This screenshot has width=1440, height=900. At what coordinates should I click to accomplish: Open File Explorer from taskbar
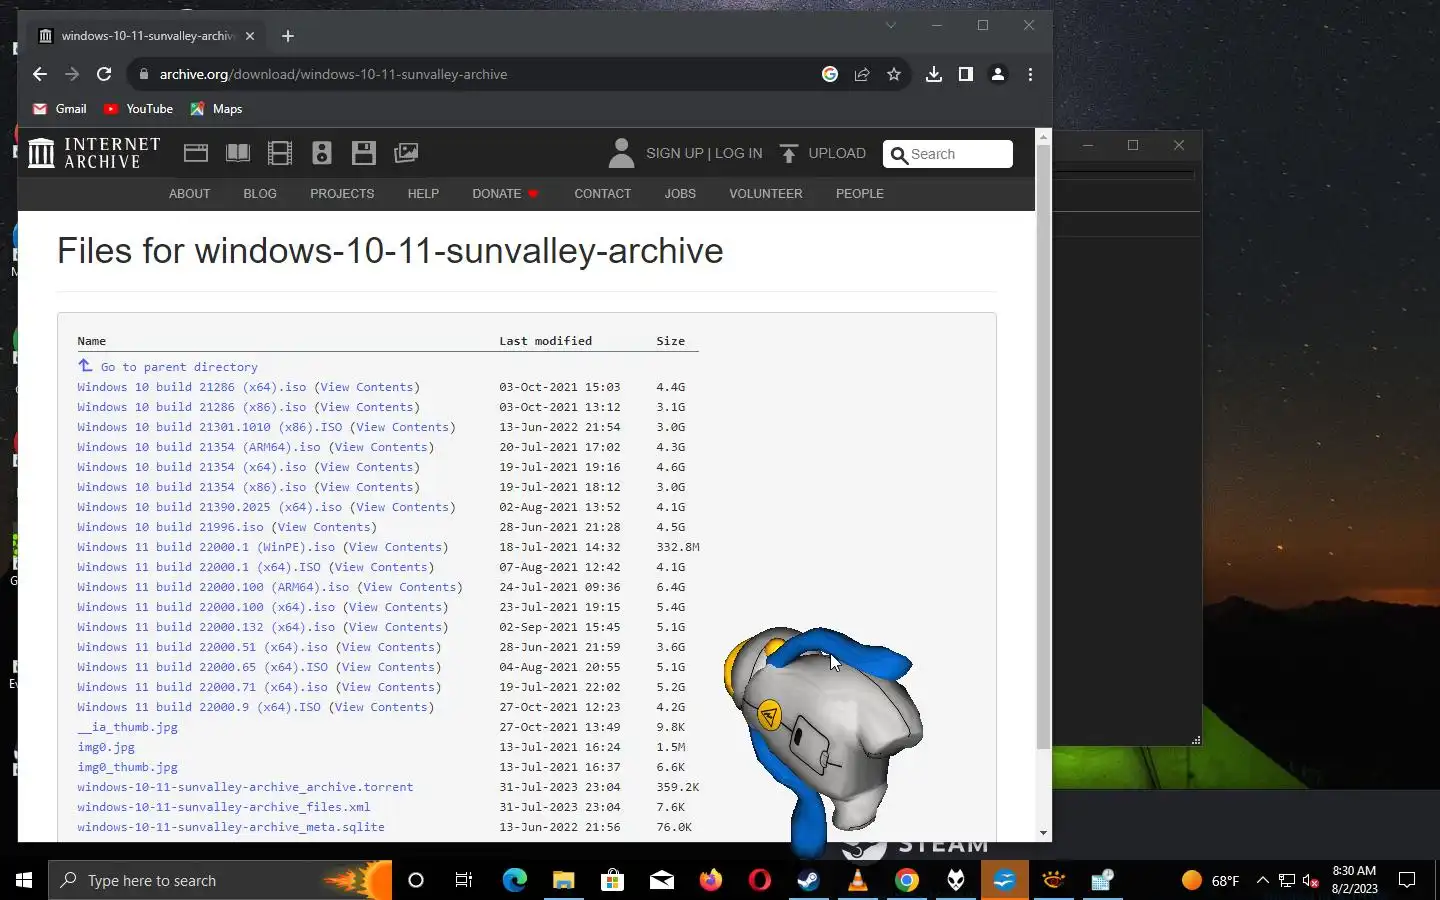point(563,880)
